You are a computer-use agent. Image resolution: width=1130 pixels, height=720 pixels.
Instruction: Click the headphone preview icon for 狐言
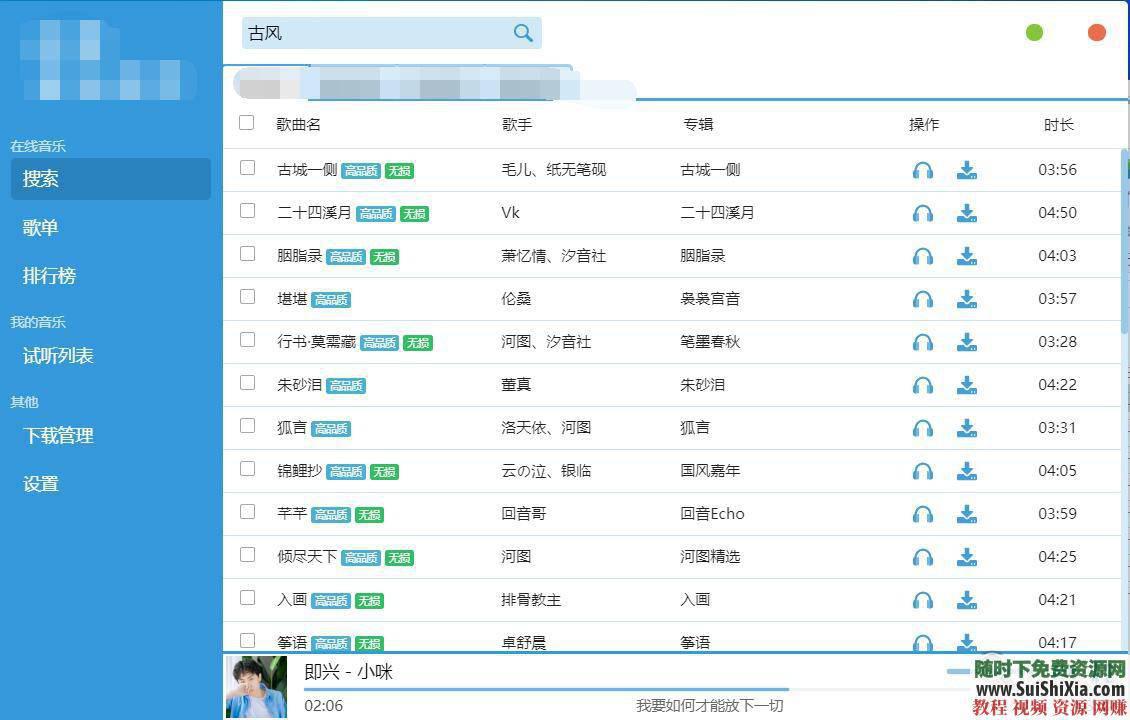[x=922, y=428]
